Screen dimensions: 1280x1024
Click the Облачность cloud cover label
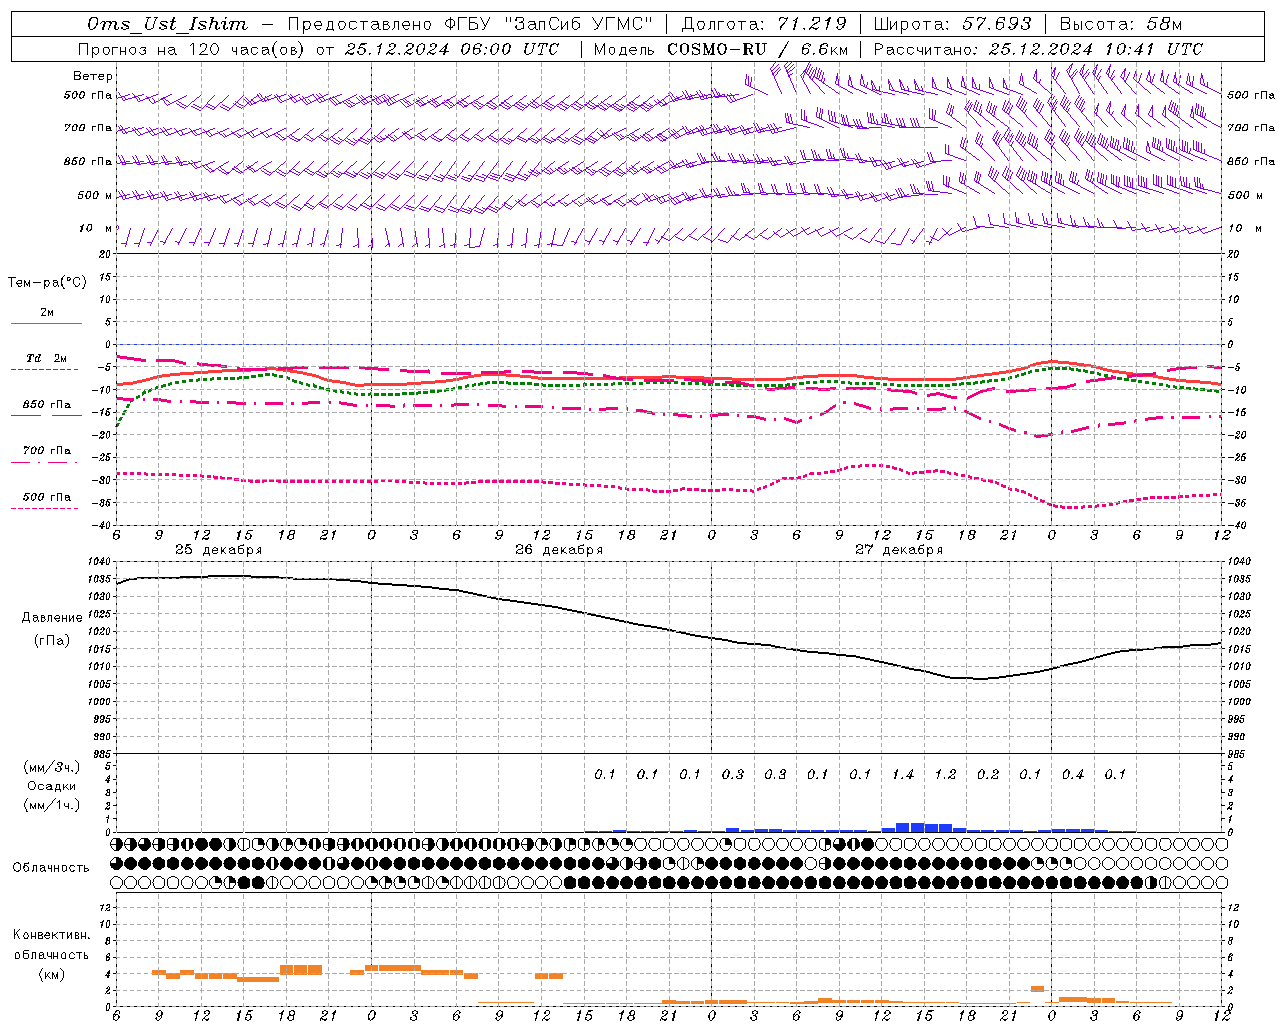51,868
